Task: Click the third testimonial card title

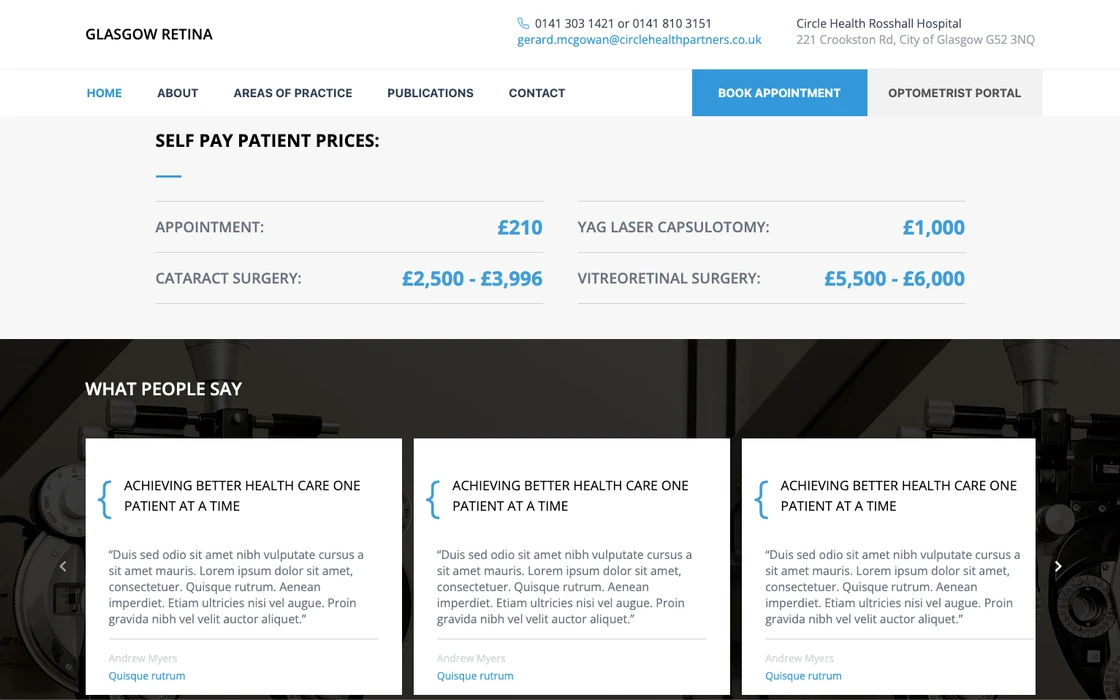Action: pos(899,496)
